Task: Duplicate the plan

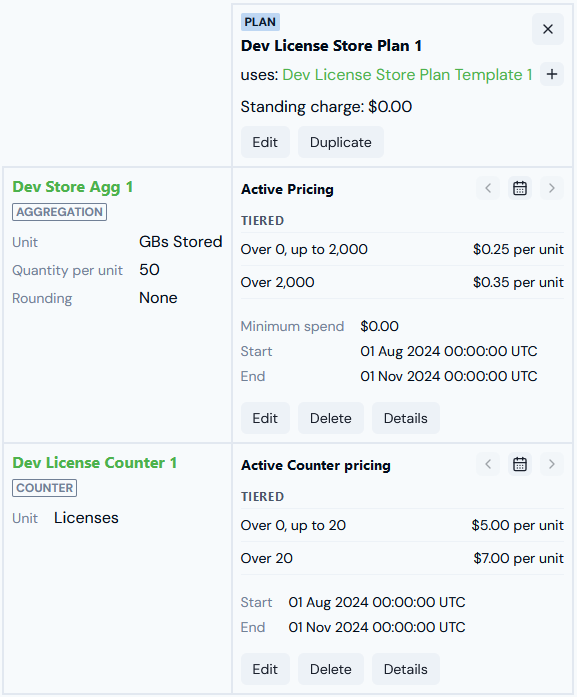Action: (x=341, y=142)
